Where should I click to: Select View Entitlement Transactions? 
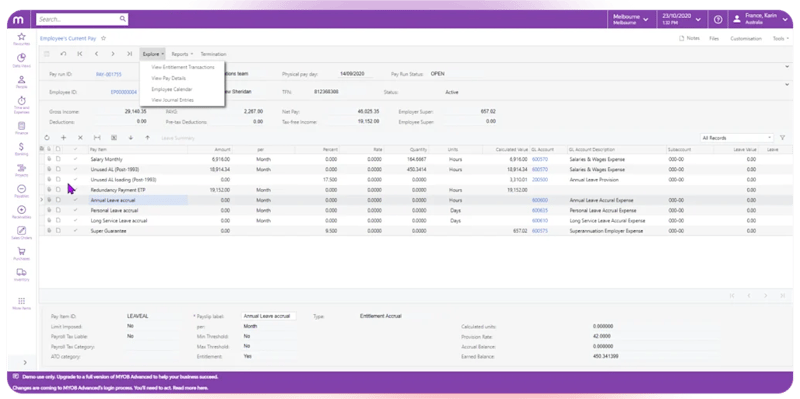pos(183,67)
